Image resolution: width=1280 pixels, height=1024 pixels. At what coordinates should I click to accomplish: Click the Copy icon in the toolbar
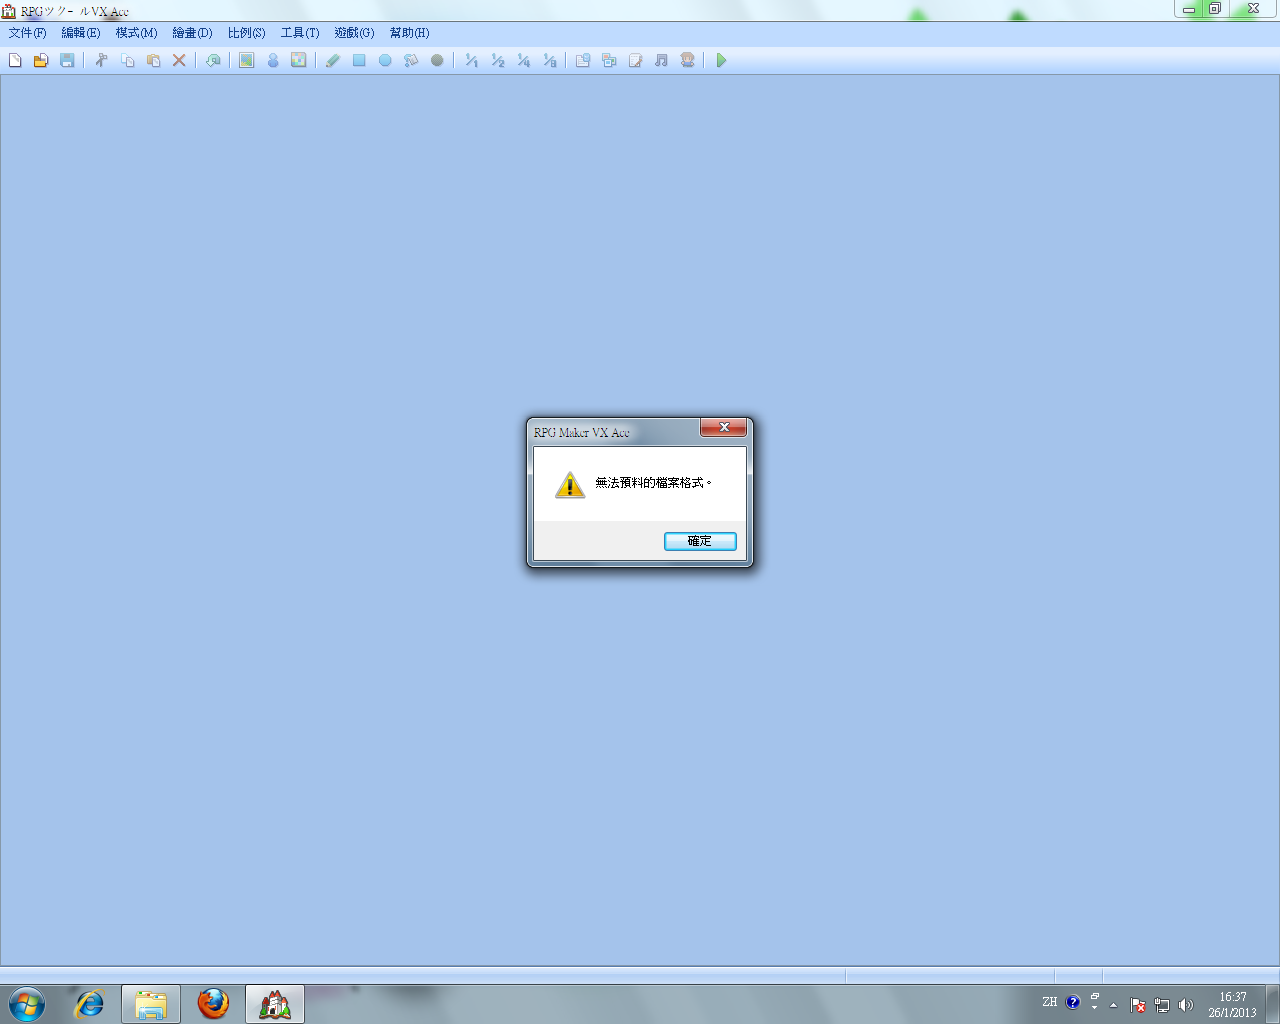127,61
